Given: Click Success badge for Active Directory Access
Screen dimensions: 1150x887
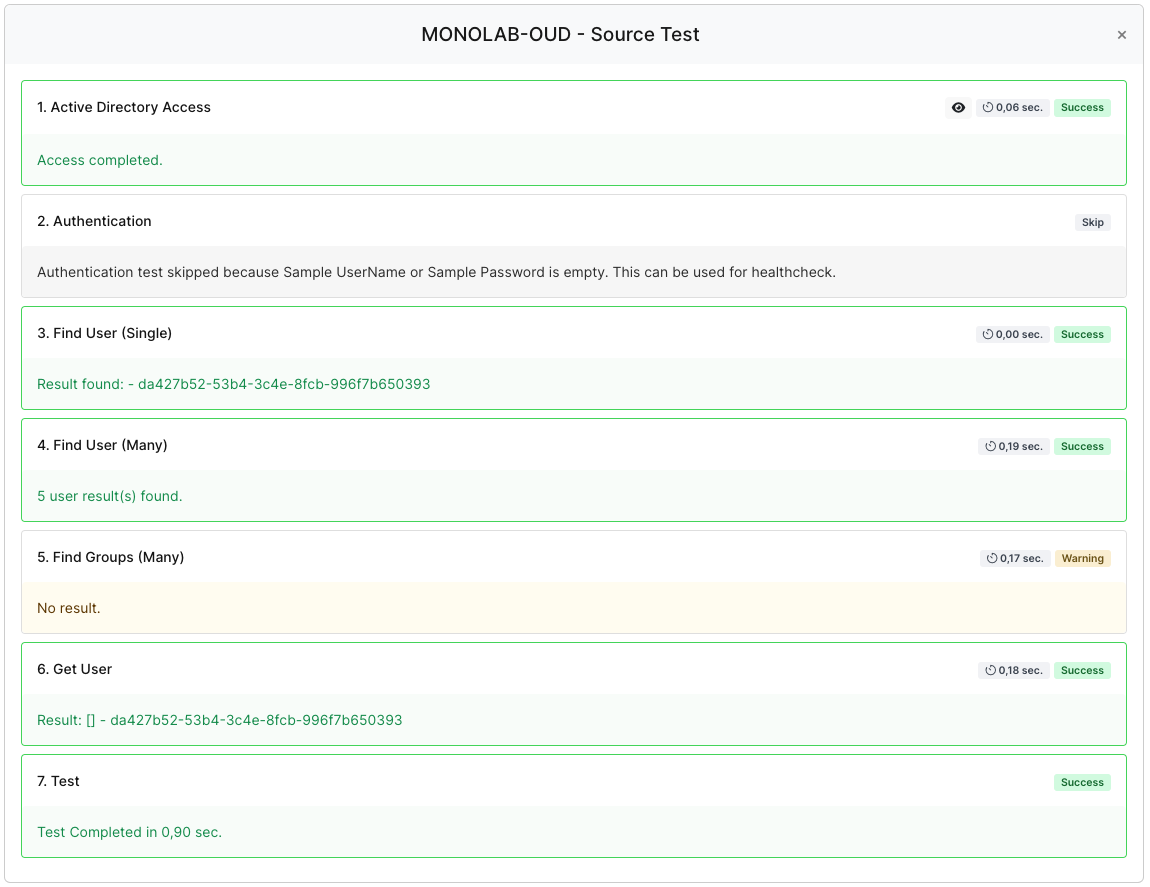Looking at the screenshot, I should [x=1082, y=108].
